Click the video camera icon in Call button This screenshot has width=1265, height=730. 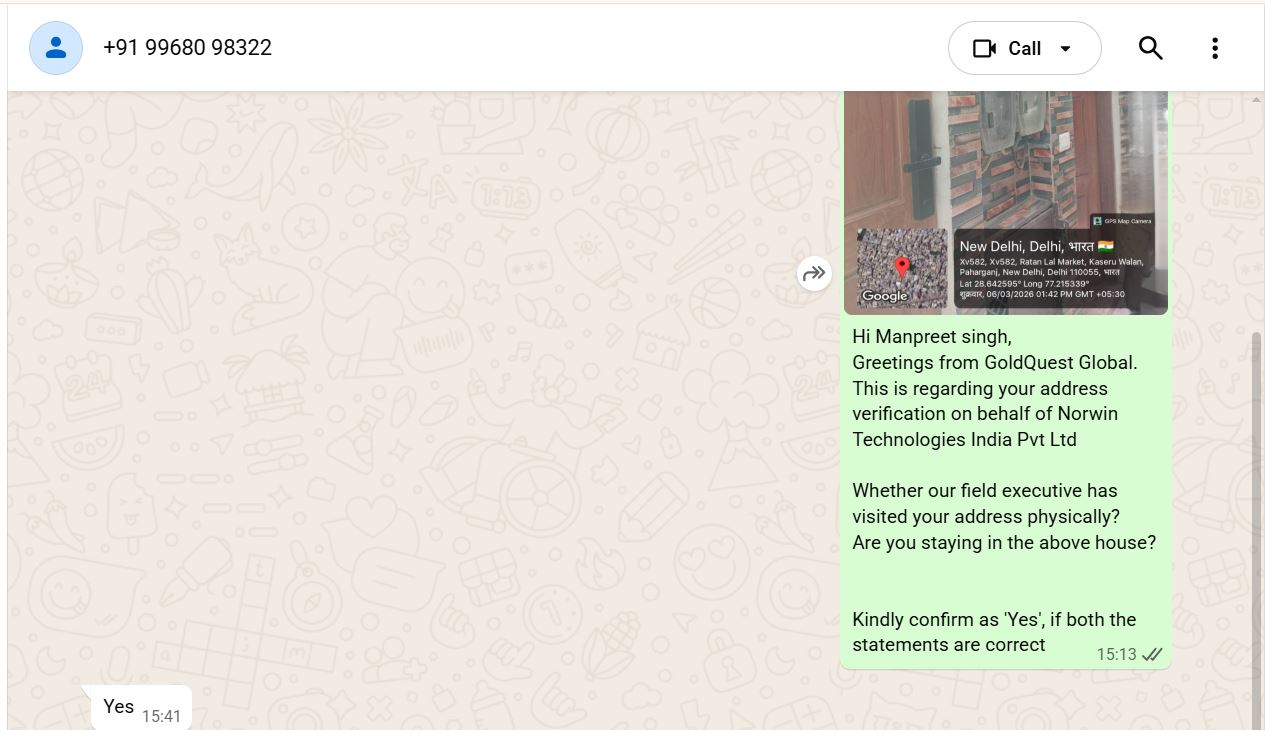[984, 48]
